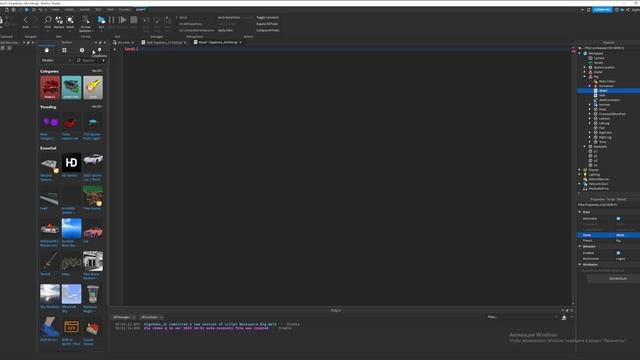Select the HumanoidRootPart item in Explorer
The image size is (640, 360).
(x=612, y=114)
